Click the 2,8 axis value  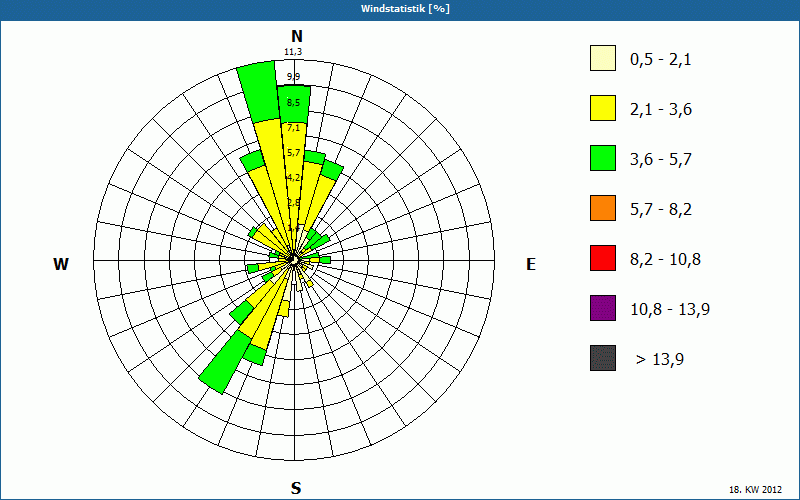coord(293,203)
